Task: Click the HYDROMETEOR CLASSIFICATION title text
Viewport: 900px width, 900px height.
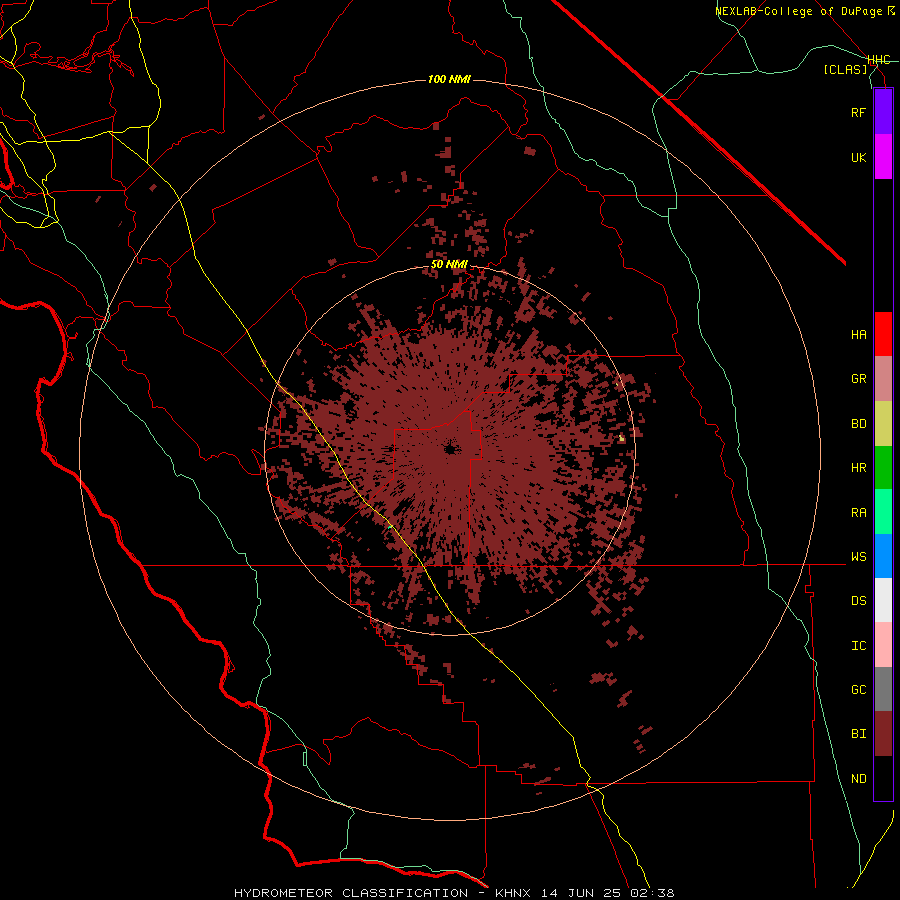Action: pyautogui.click(x=351, y=893)
